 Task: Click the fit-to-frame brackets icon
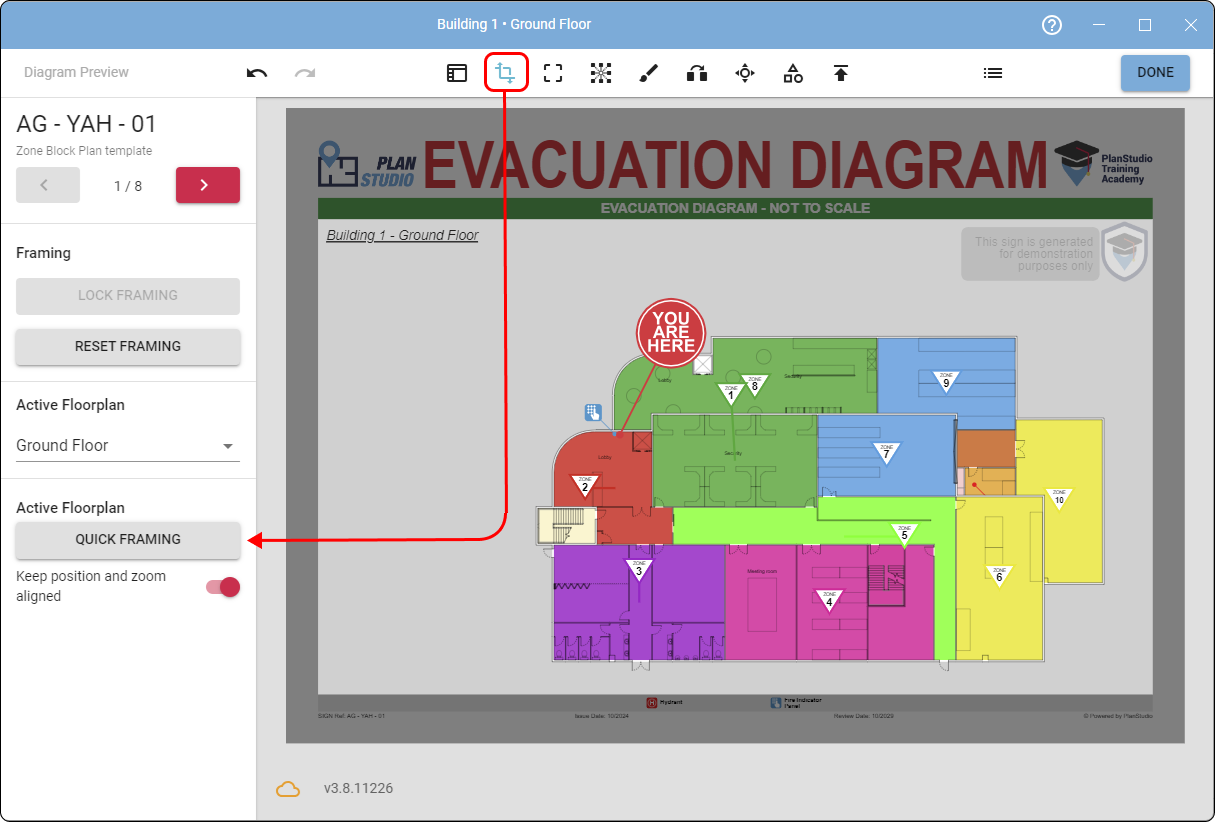click(x=553, y=73)
